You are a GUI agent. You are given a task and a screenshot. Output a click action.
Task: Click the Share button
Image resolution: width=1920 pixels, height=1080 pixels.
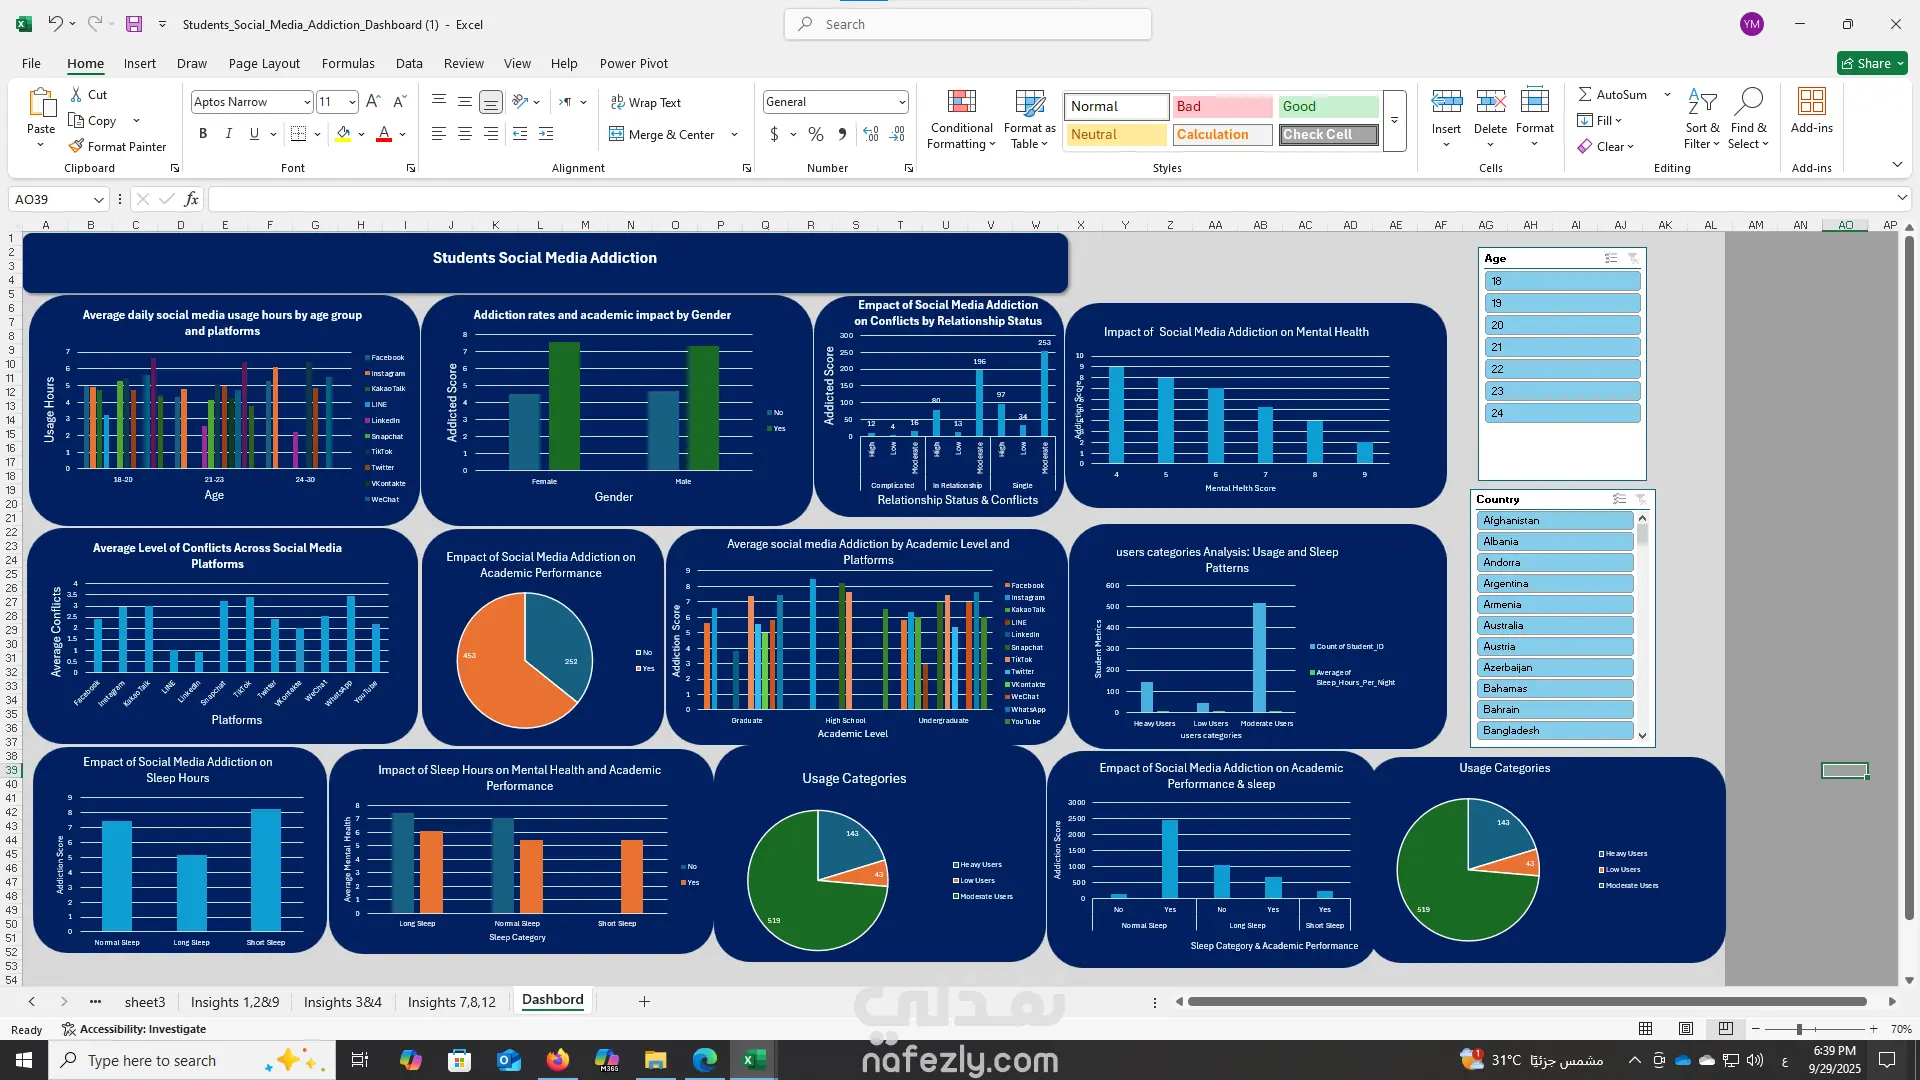tap(1871, 63)
